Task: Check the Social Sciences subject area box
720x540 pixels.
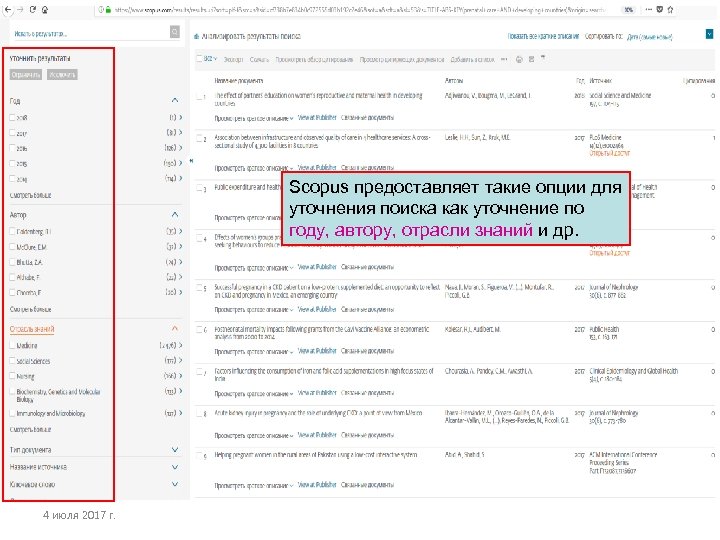Action: [12, 360]
